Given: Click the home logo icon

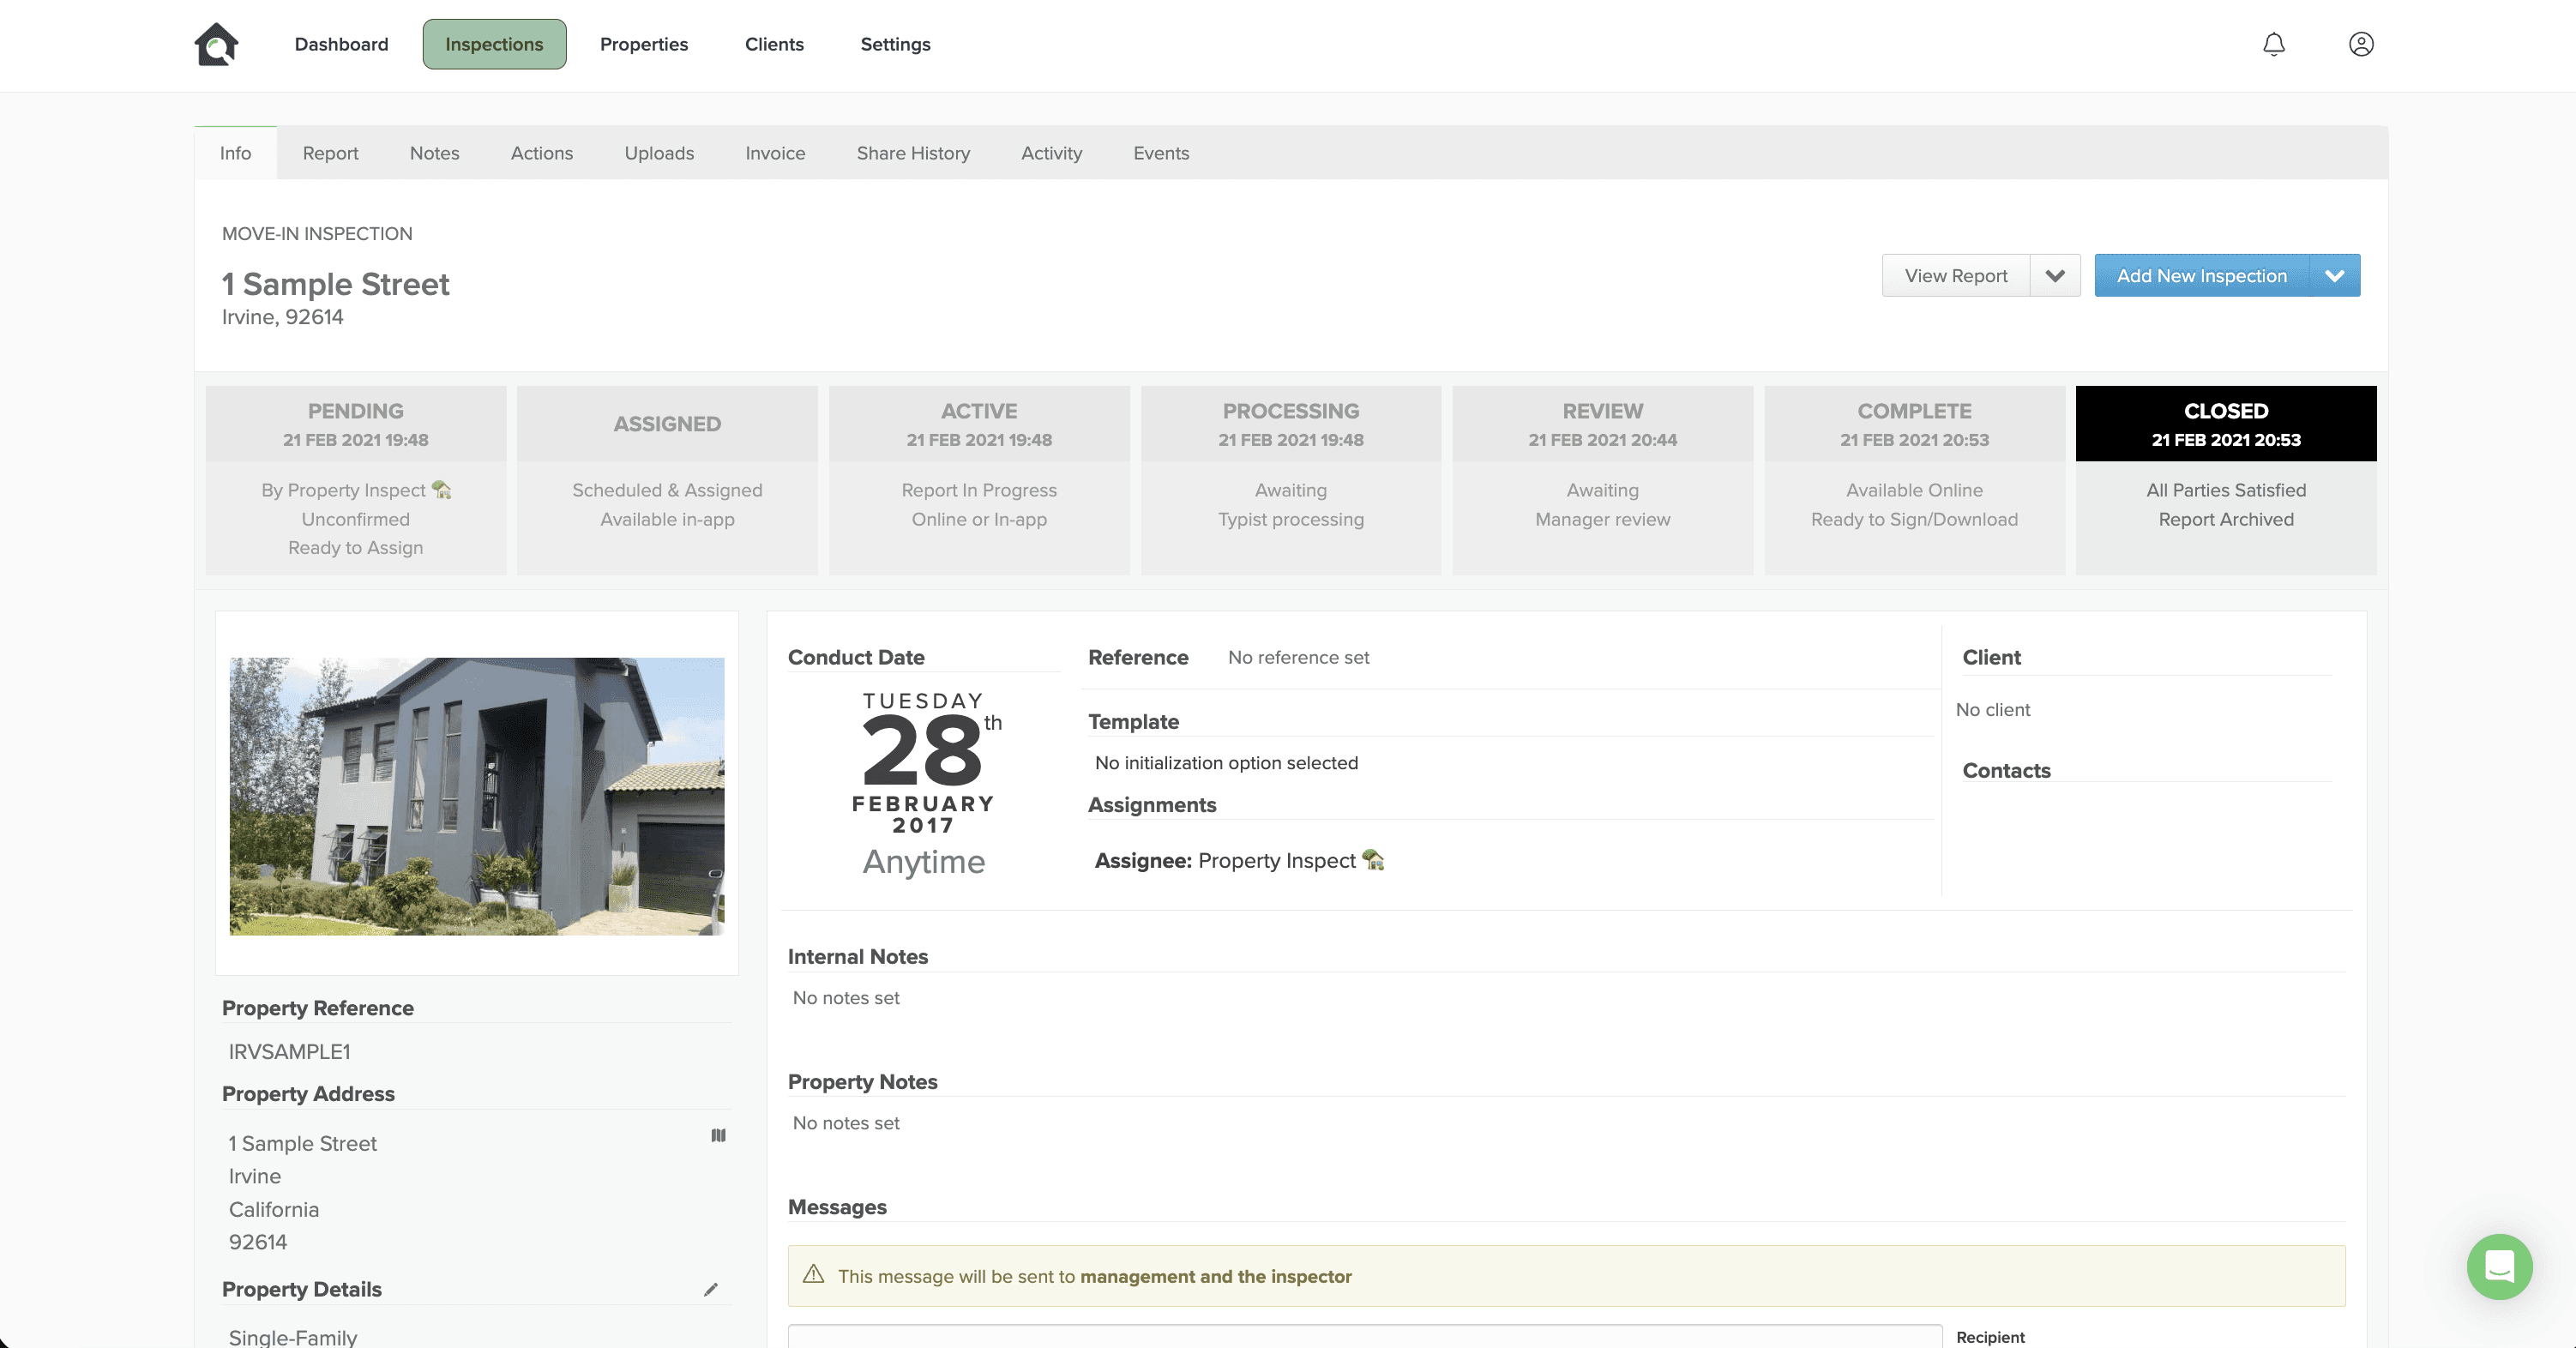Looking at the screenshot, I should (216, 44).
